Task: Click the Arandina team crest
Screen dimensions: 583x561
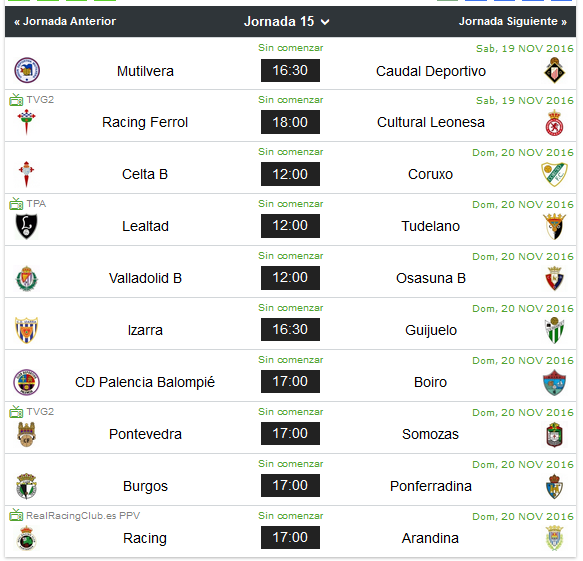Action: 554,538
